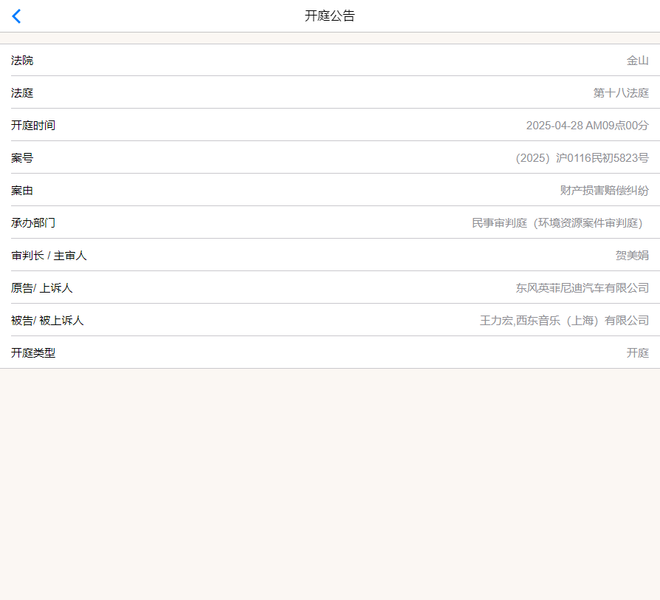Select the hearing time 2025-04-28 AM09点00分
Screen dimensions: 660x600
point(587,125)
